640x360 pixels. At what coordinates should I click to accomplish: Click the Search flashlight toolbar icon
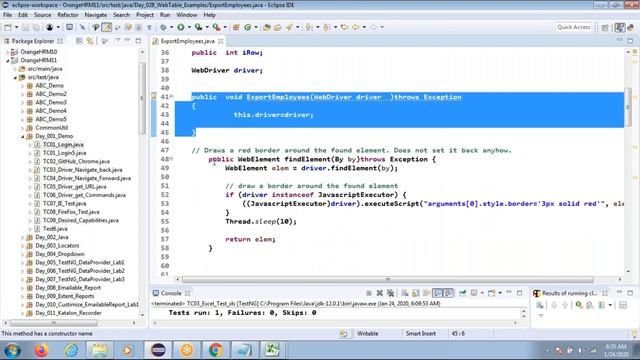point(289,27)
